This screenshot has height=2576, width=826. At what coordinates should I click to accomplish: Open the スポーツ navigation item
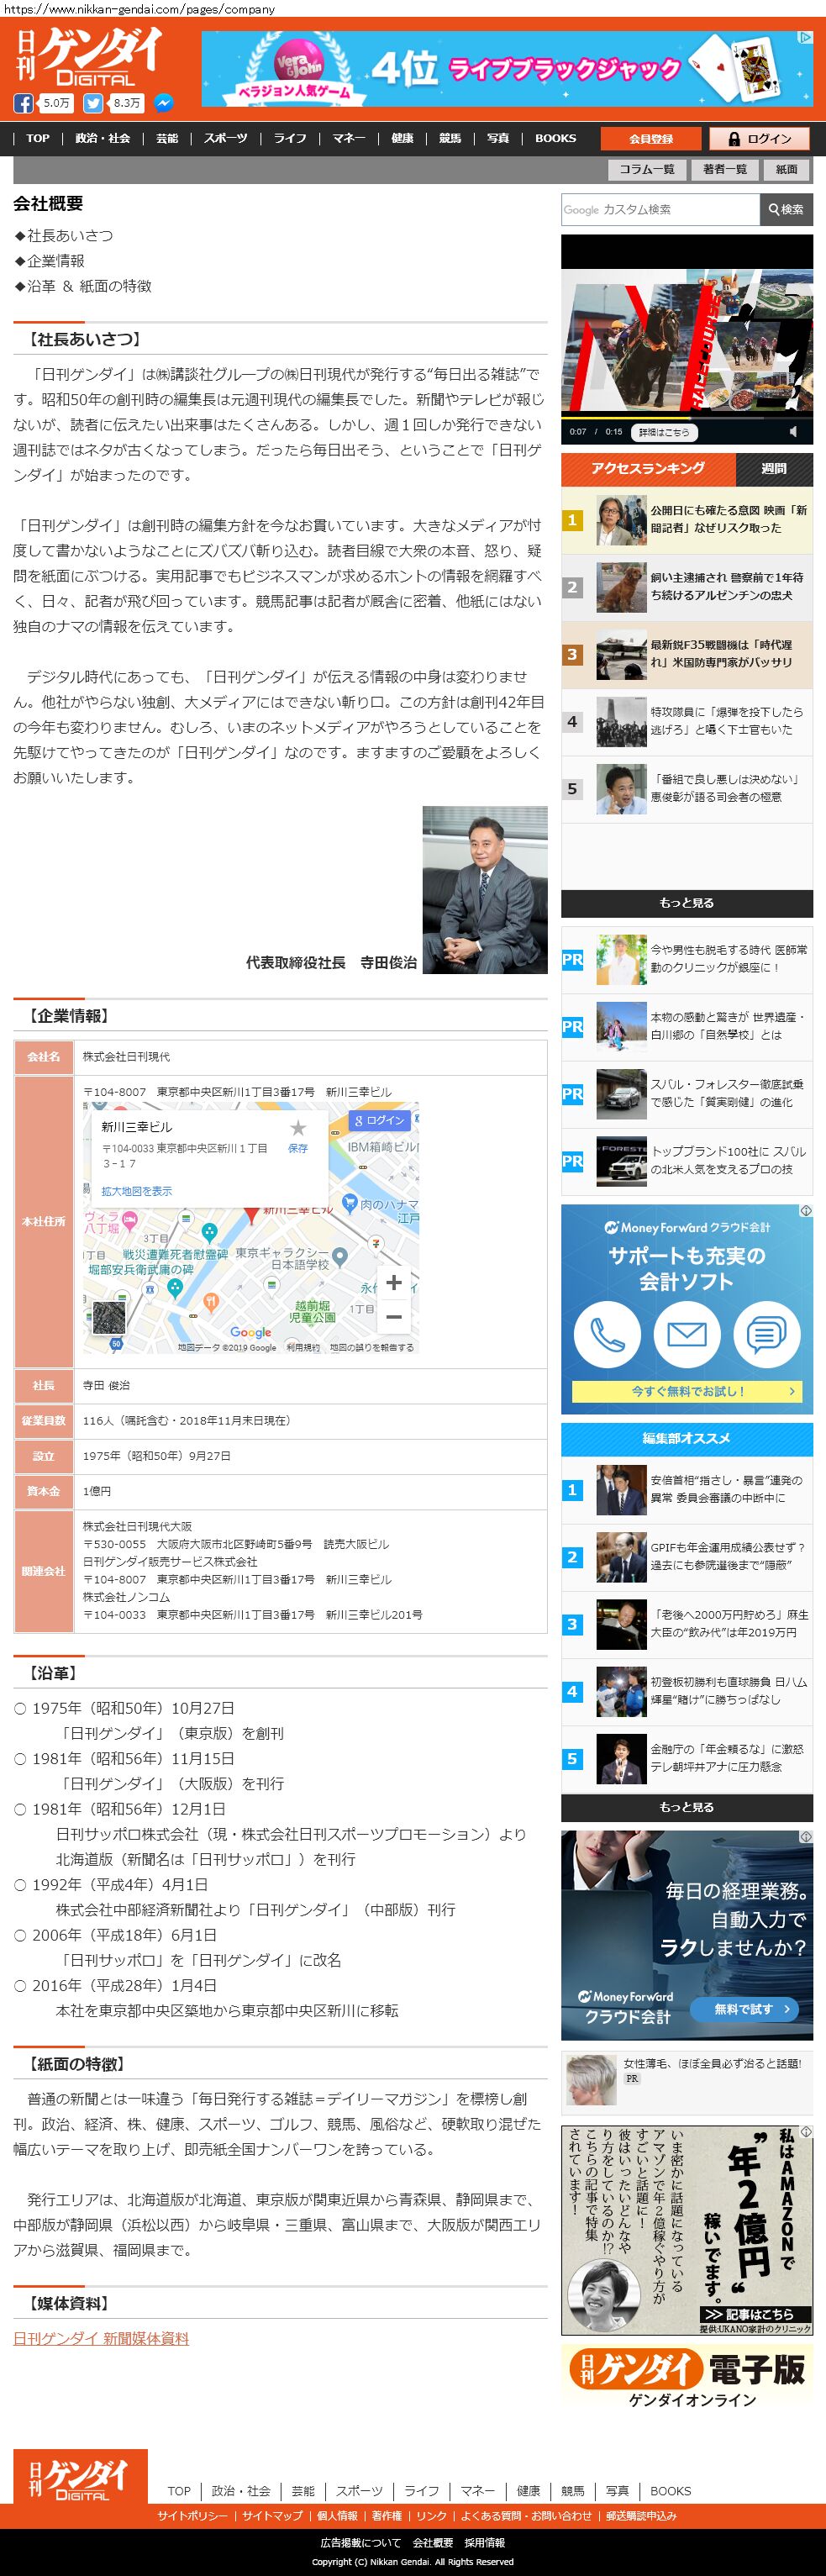tap(226, 138)
